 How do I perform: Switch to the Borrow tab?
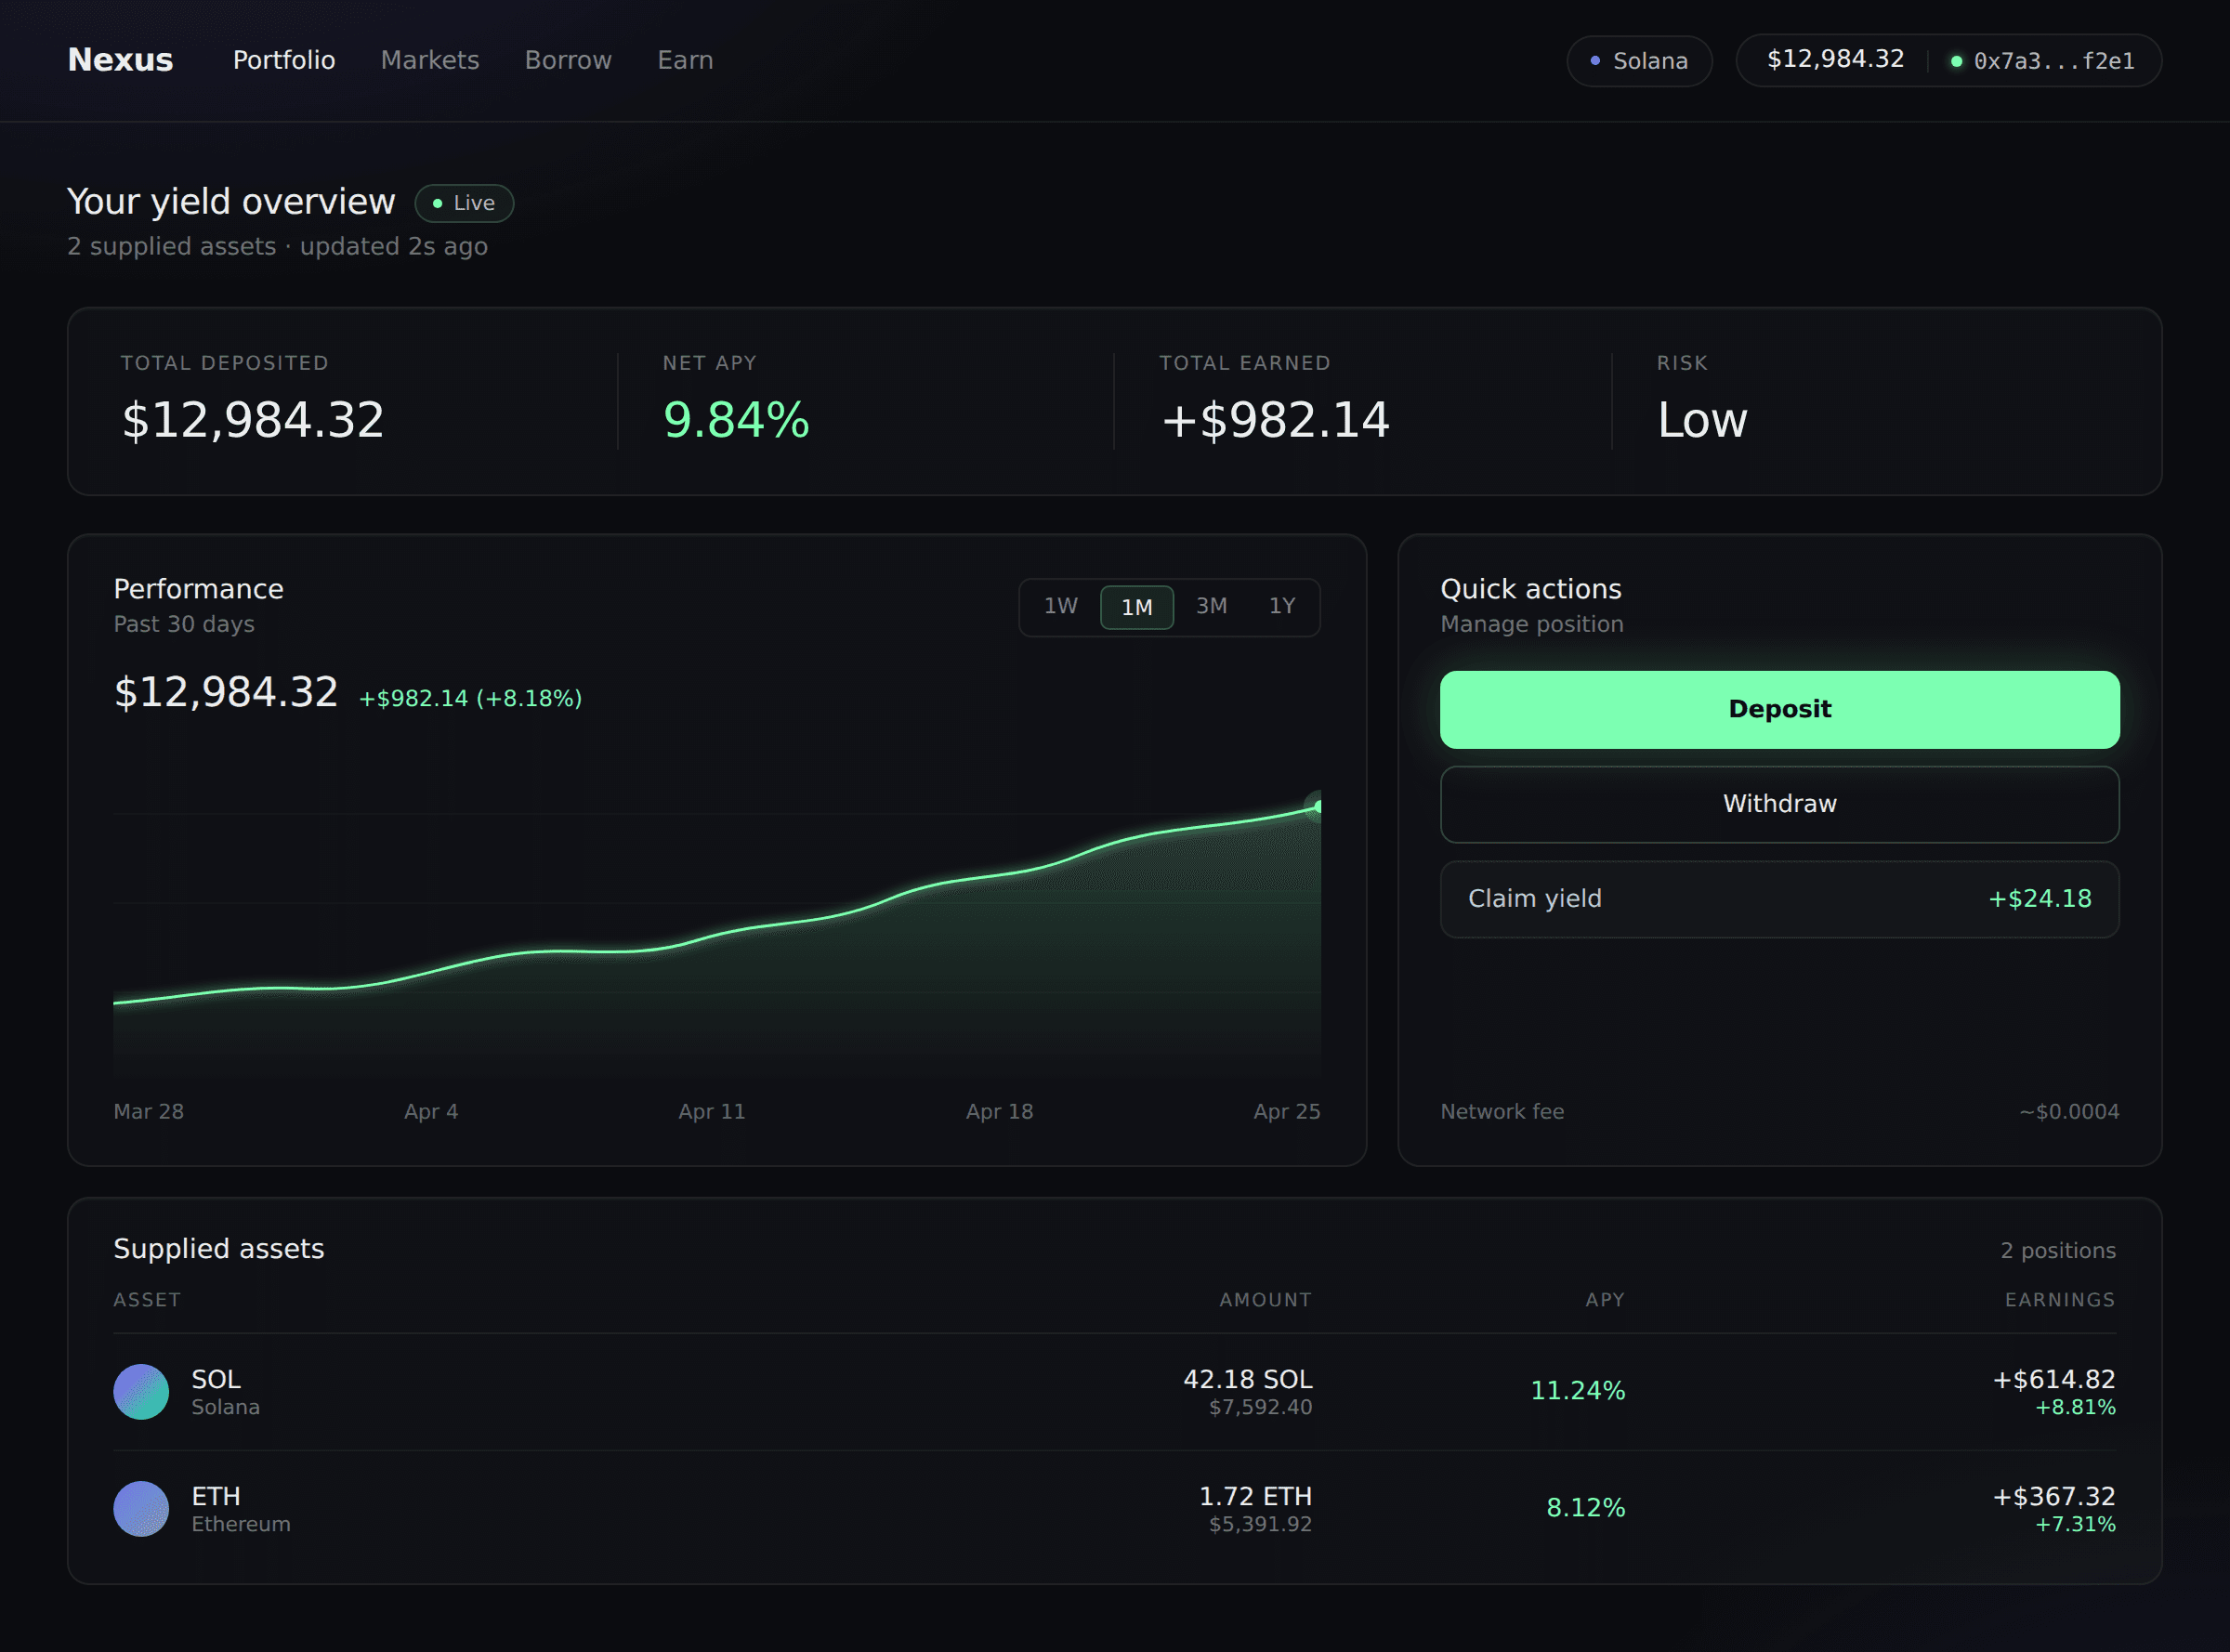568,60
